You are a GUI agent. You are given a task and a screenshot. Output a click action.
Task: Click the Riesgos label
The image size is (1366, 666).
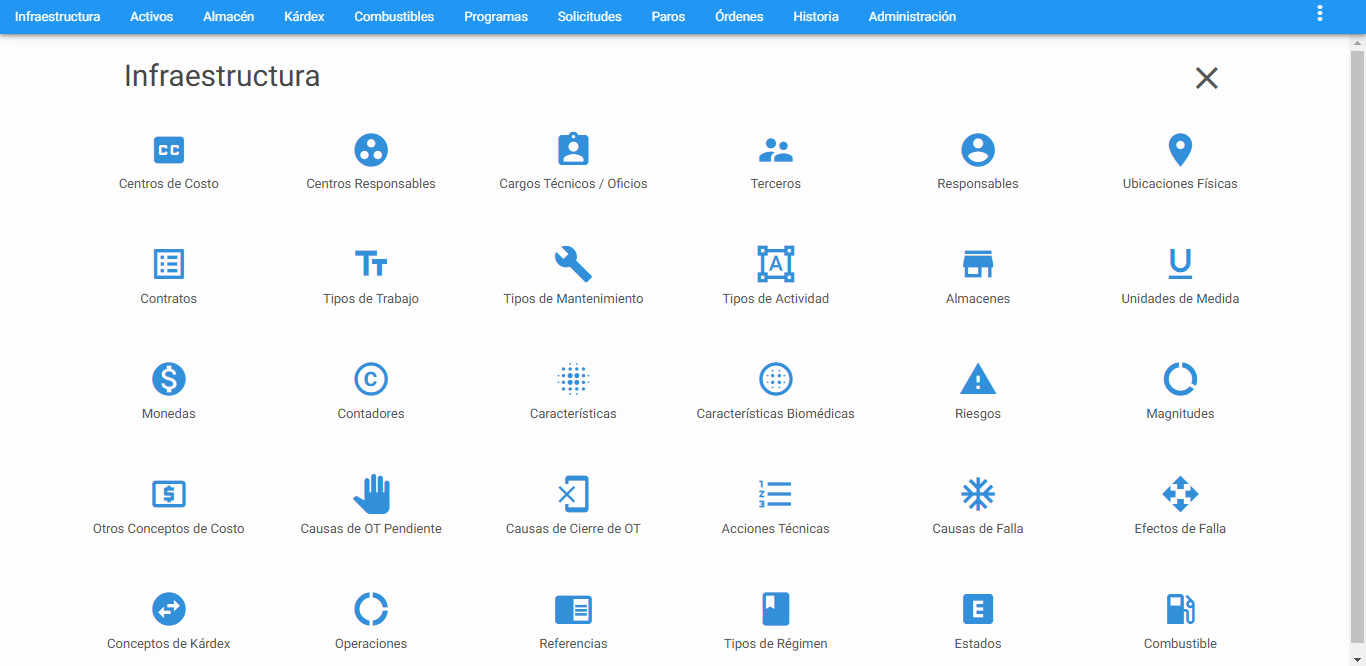978,414
